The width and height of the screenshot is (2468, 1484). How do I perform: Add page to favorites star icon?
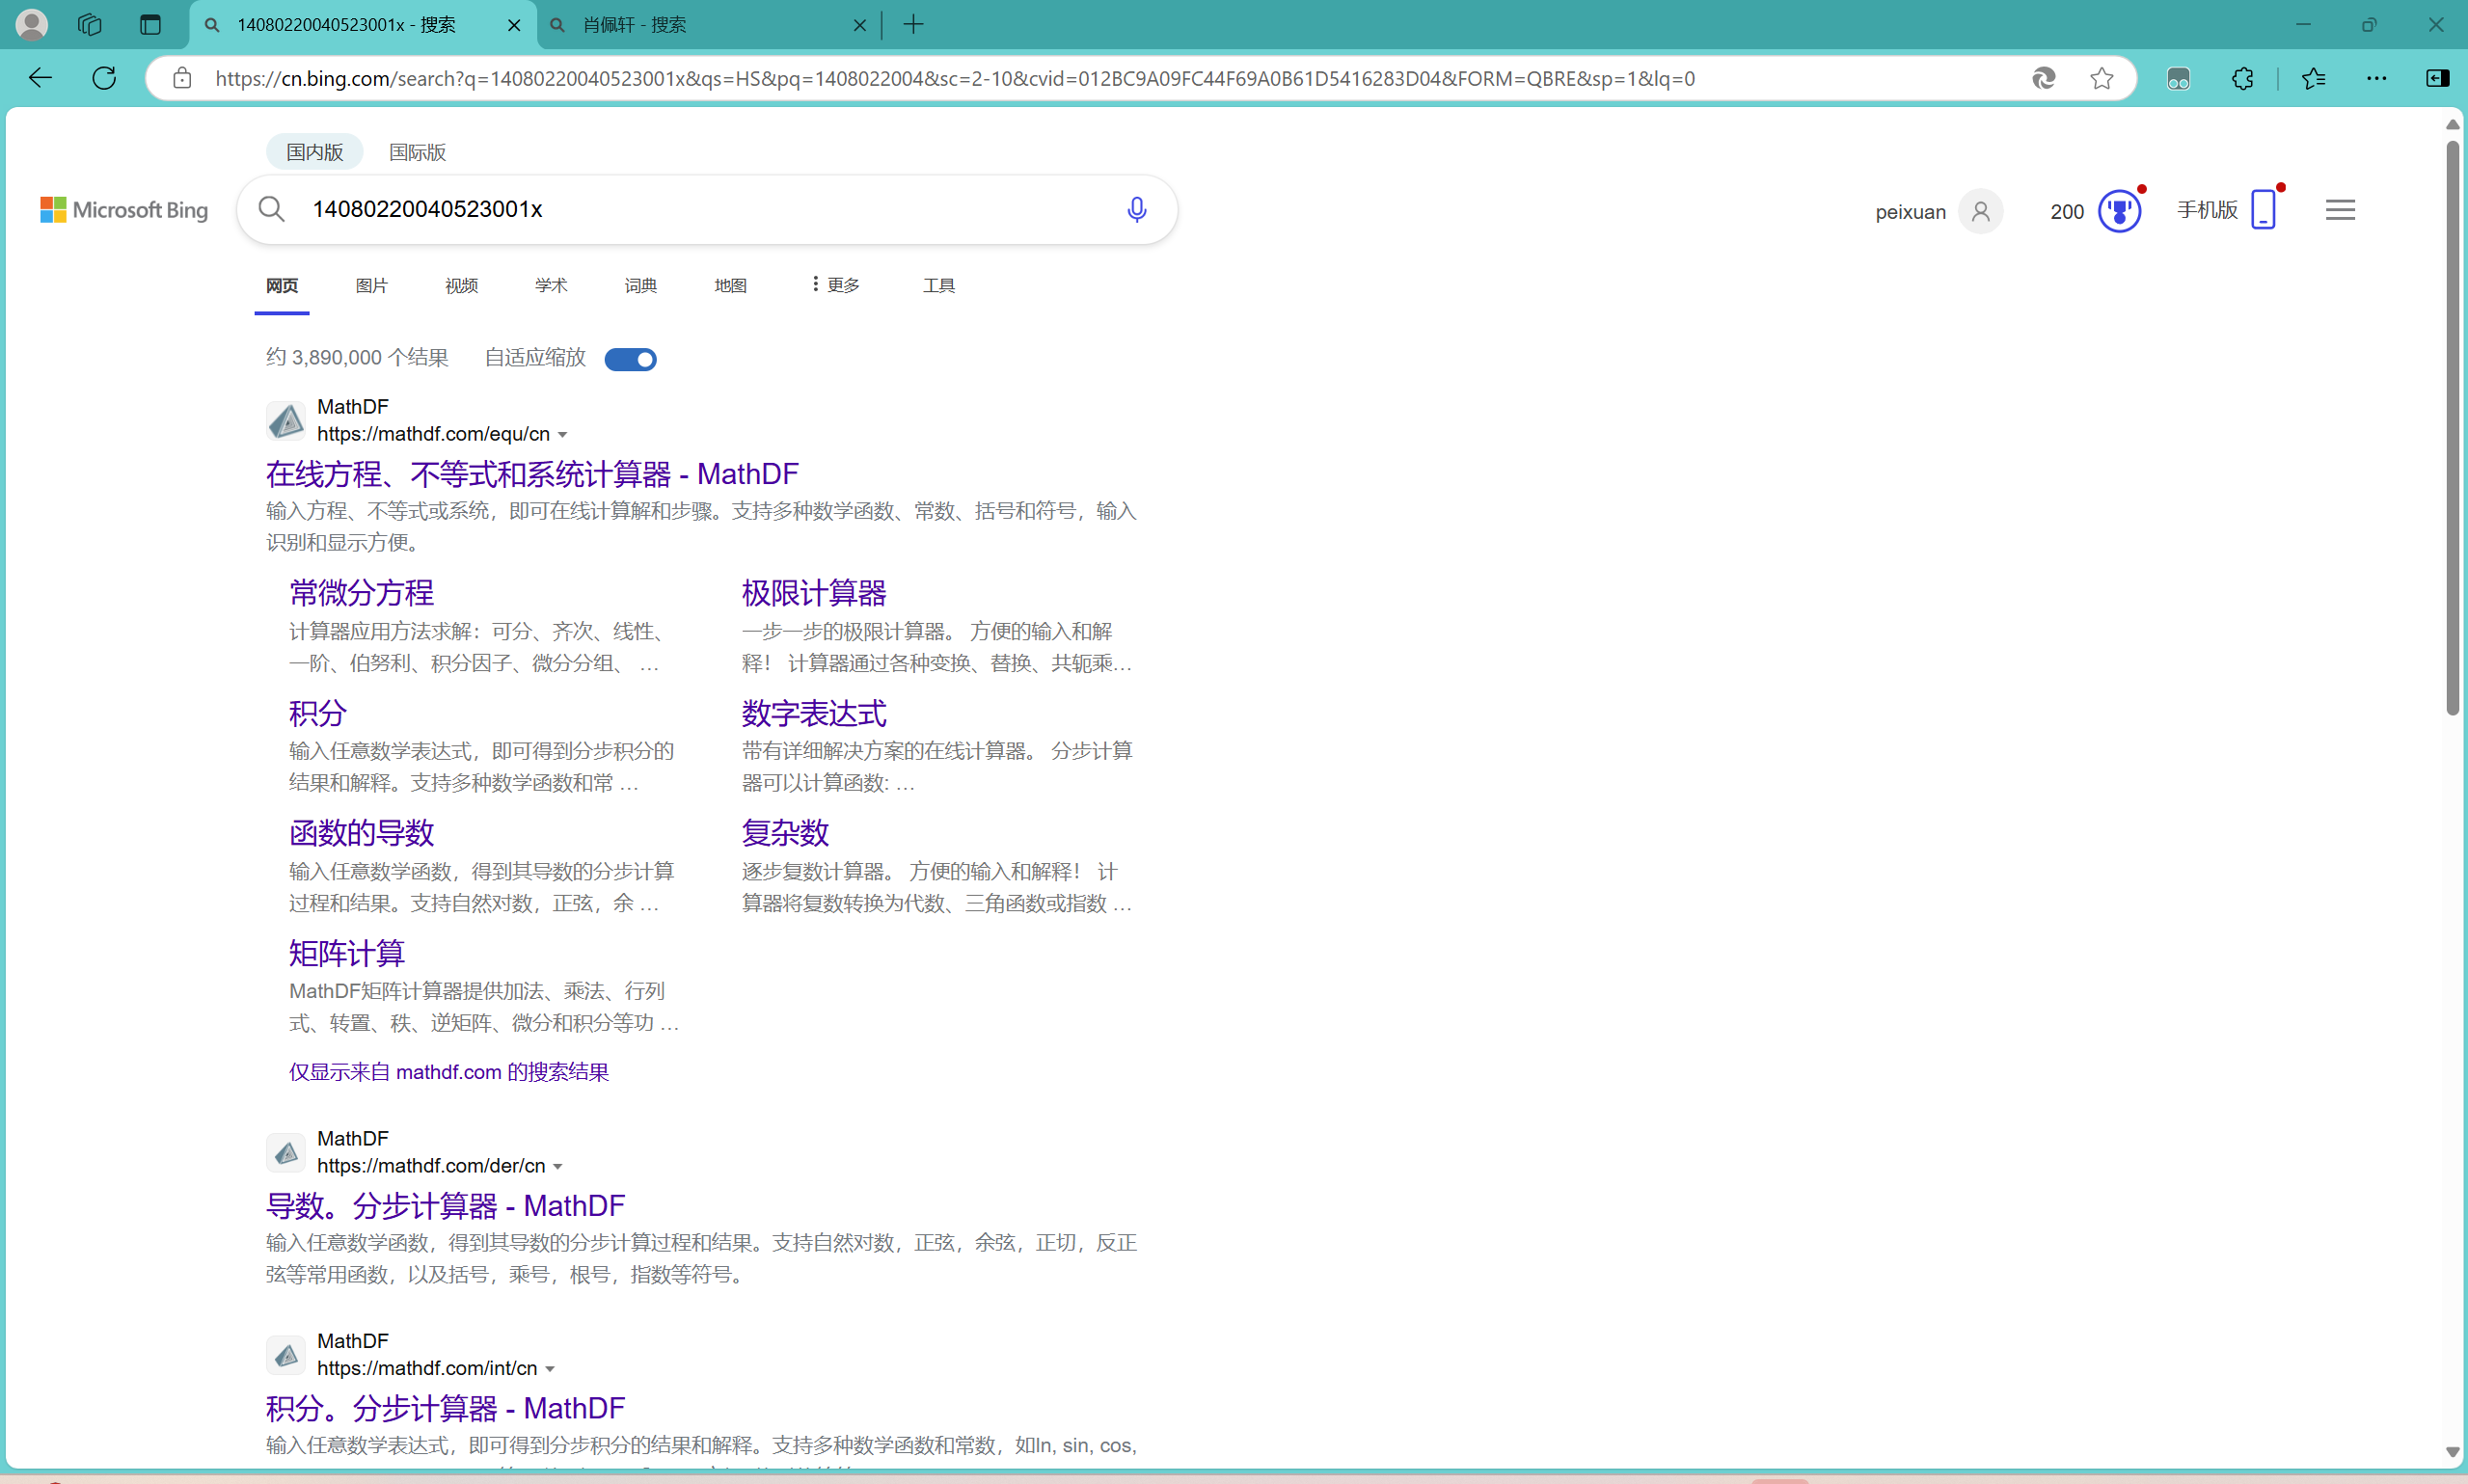(x=2102, y=78)
